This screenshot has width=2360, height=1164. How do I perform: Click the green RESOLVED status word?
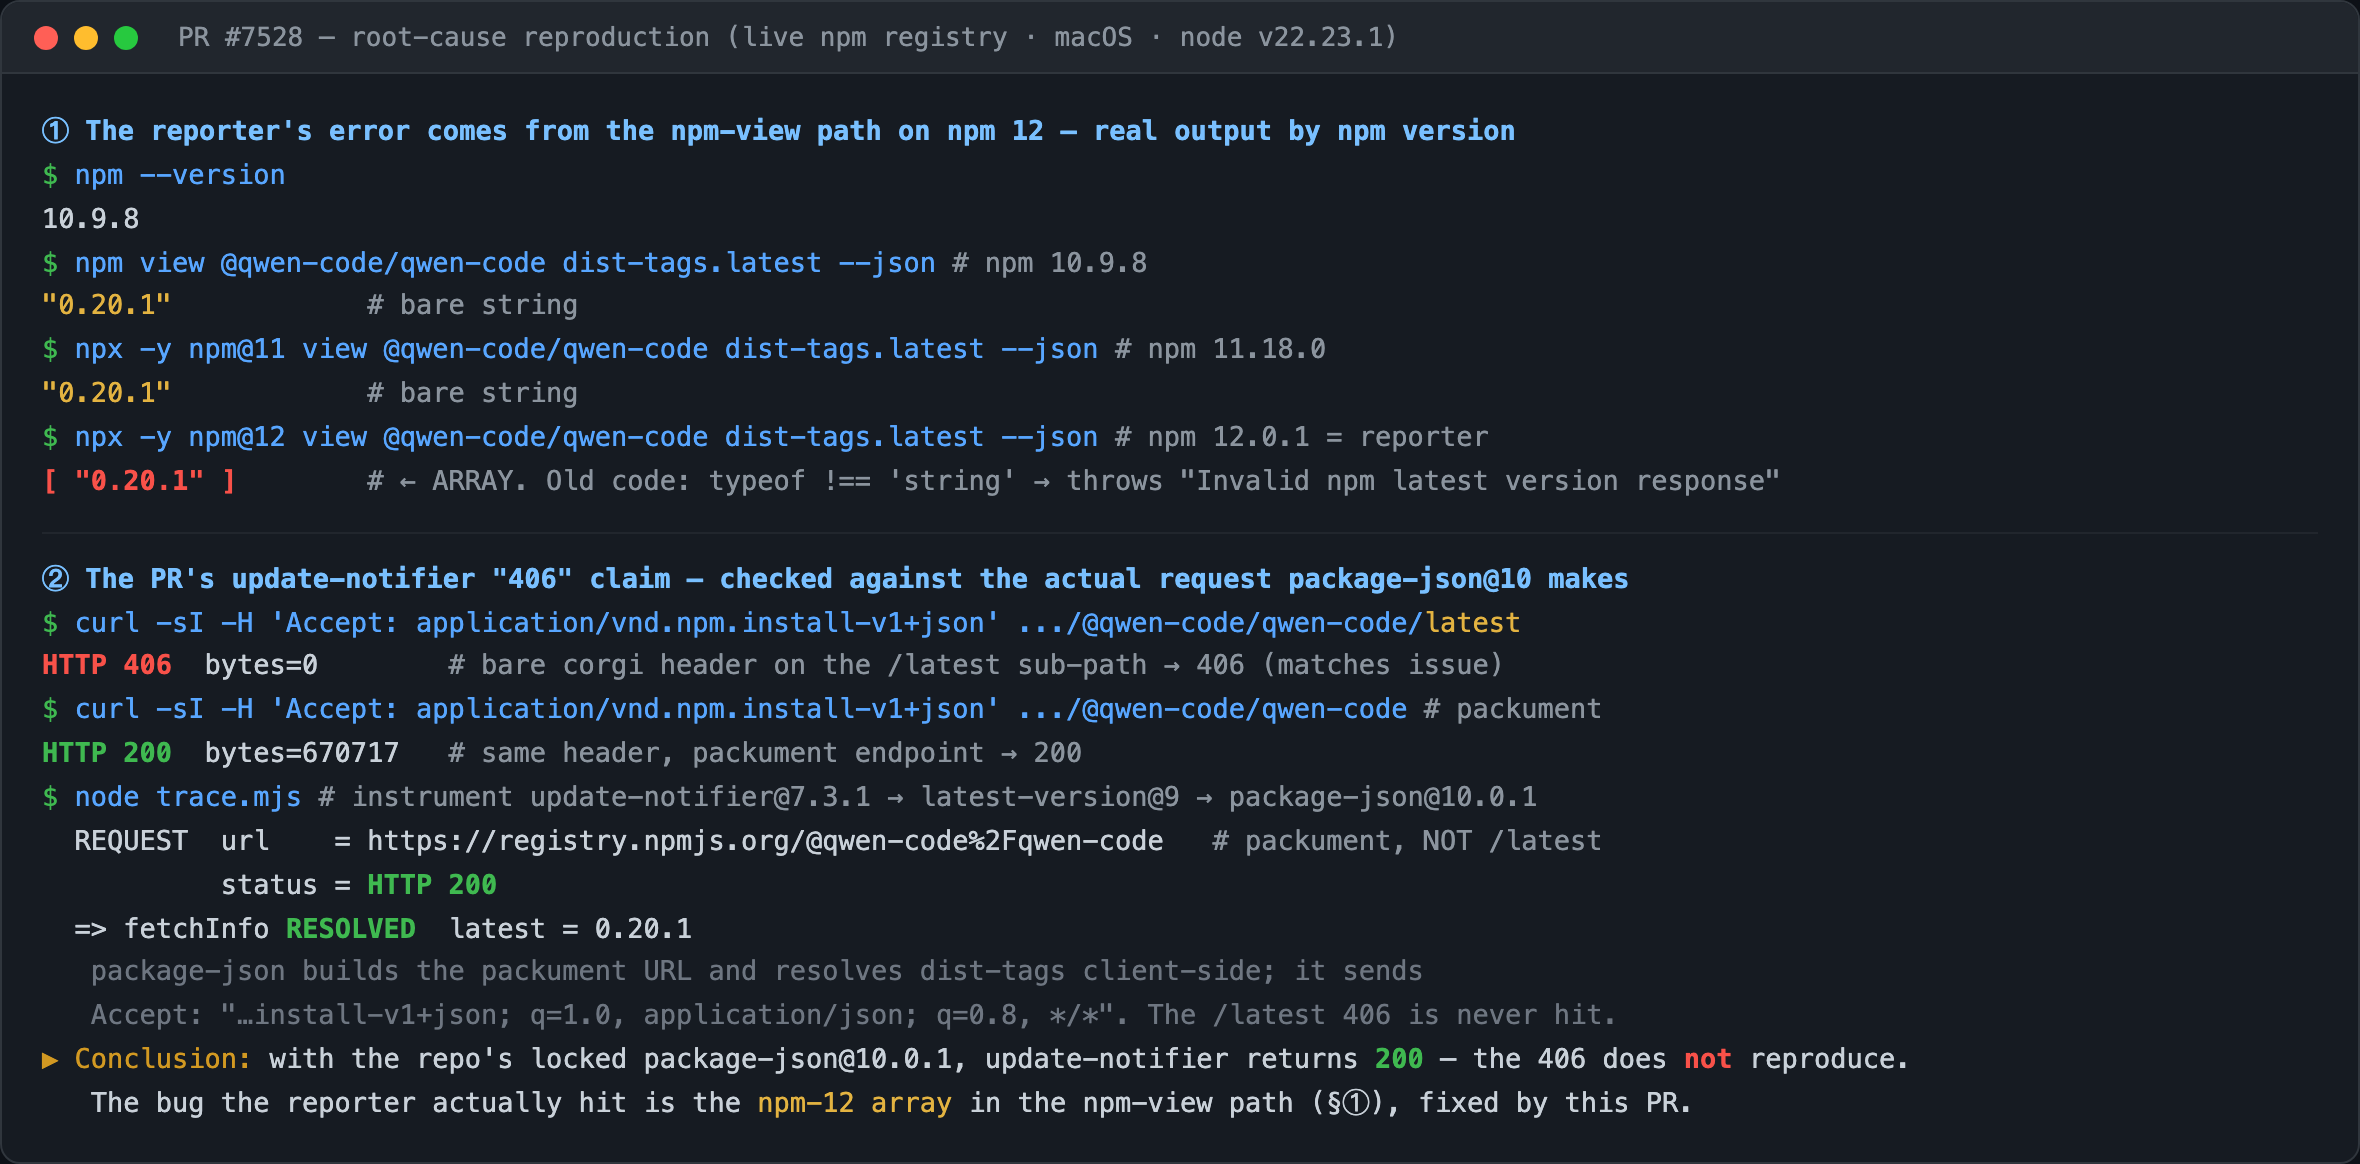coord(351,929)
